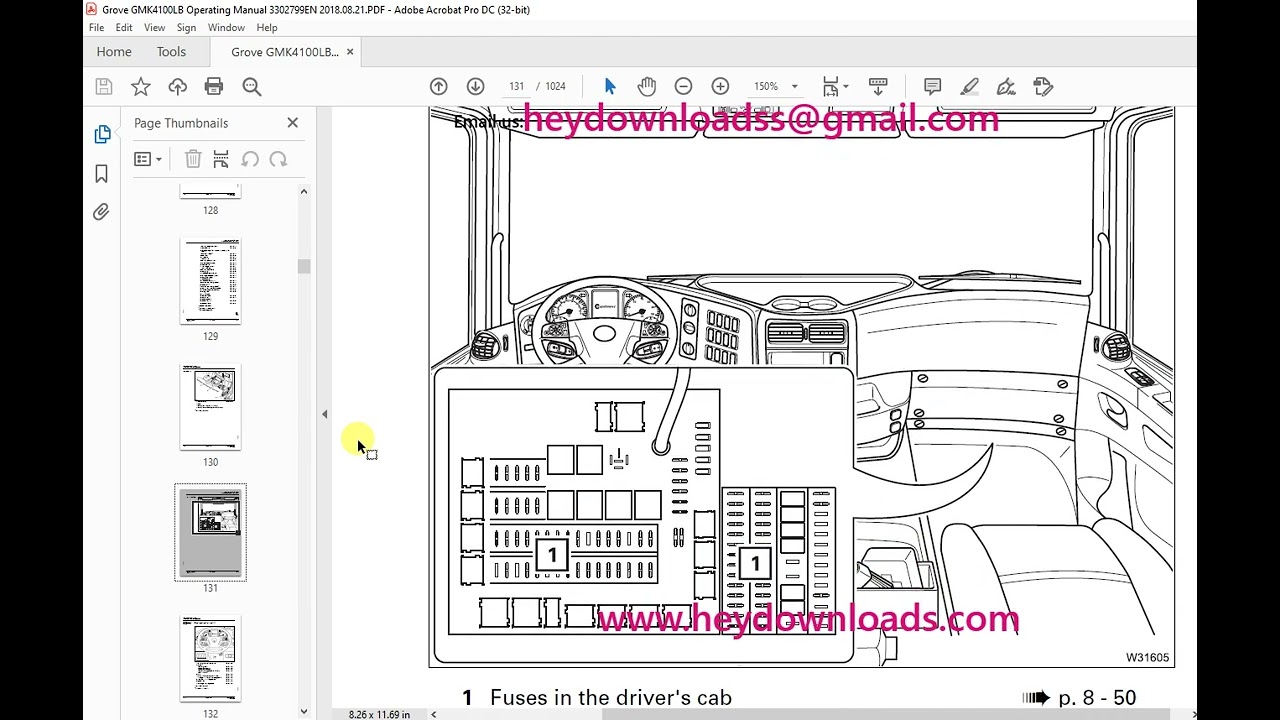Viewport: 1280px width, 720px height.
Task: Open the File menu
Action: coord(96,28)
